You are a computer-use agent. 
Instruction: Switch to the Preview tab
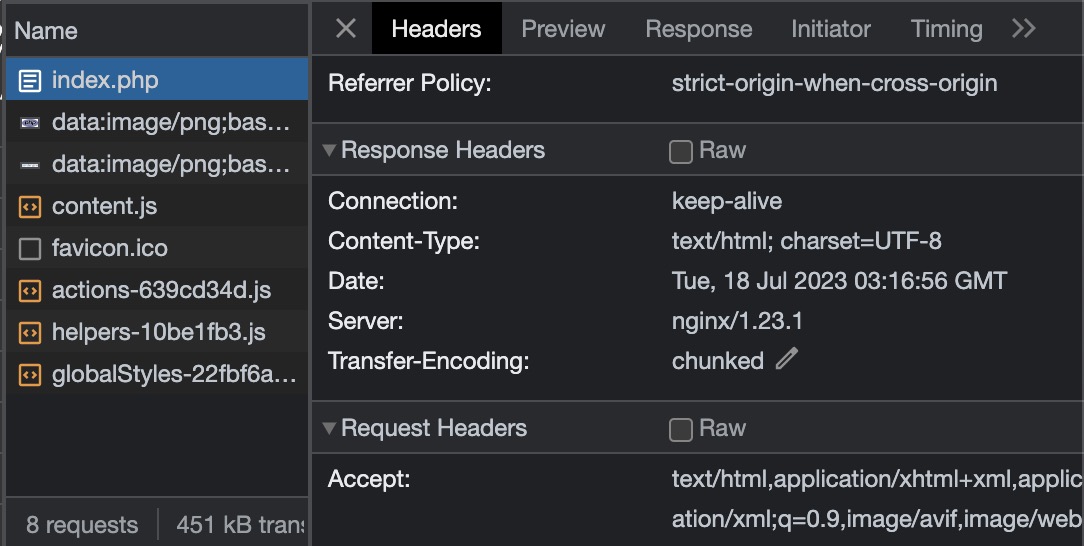tap(563, 29)
